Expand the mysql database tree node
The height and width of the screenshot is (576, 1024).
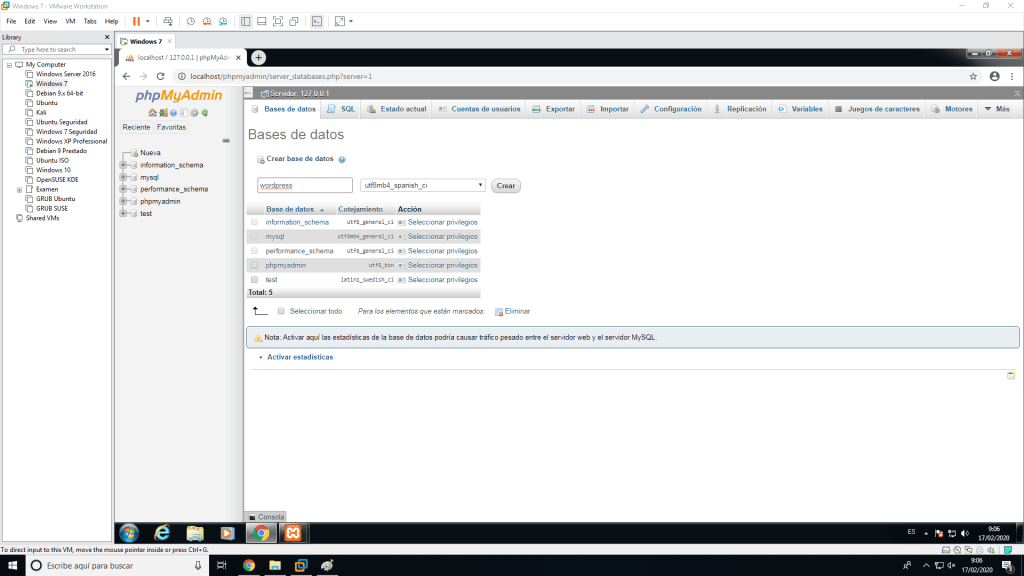[124, 177]
